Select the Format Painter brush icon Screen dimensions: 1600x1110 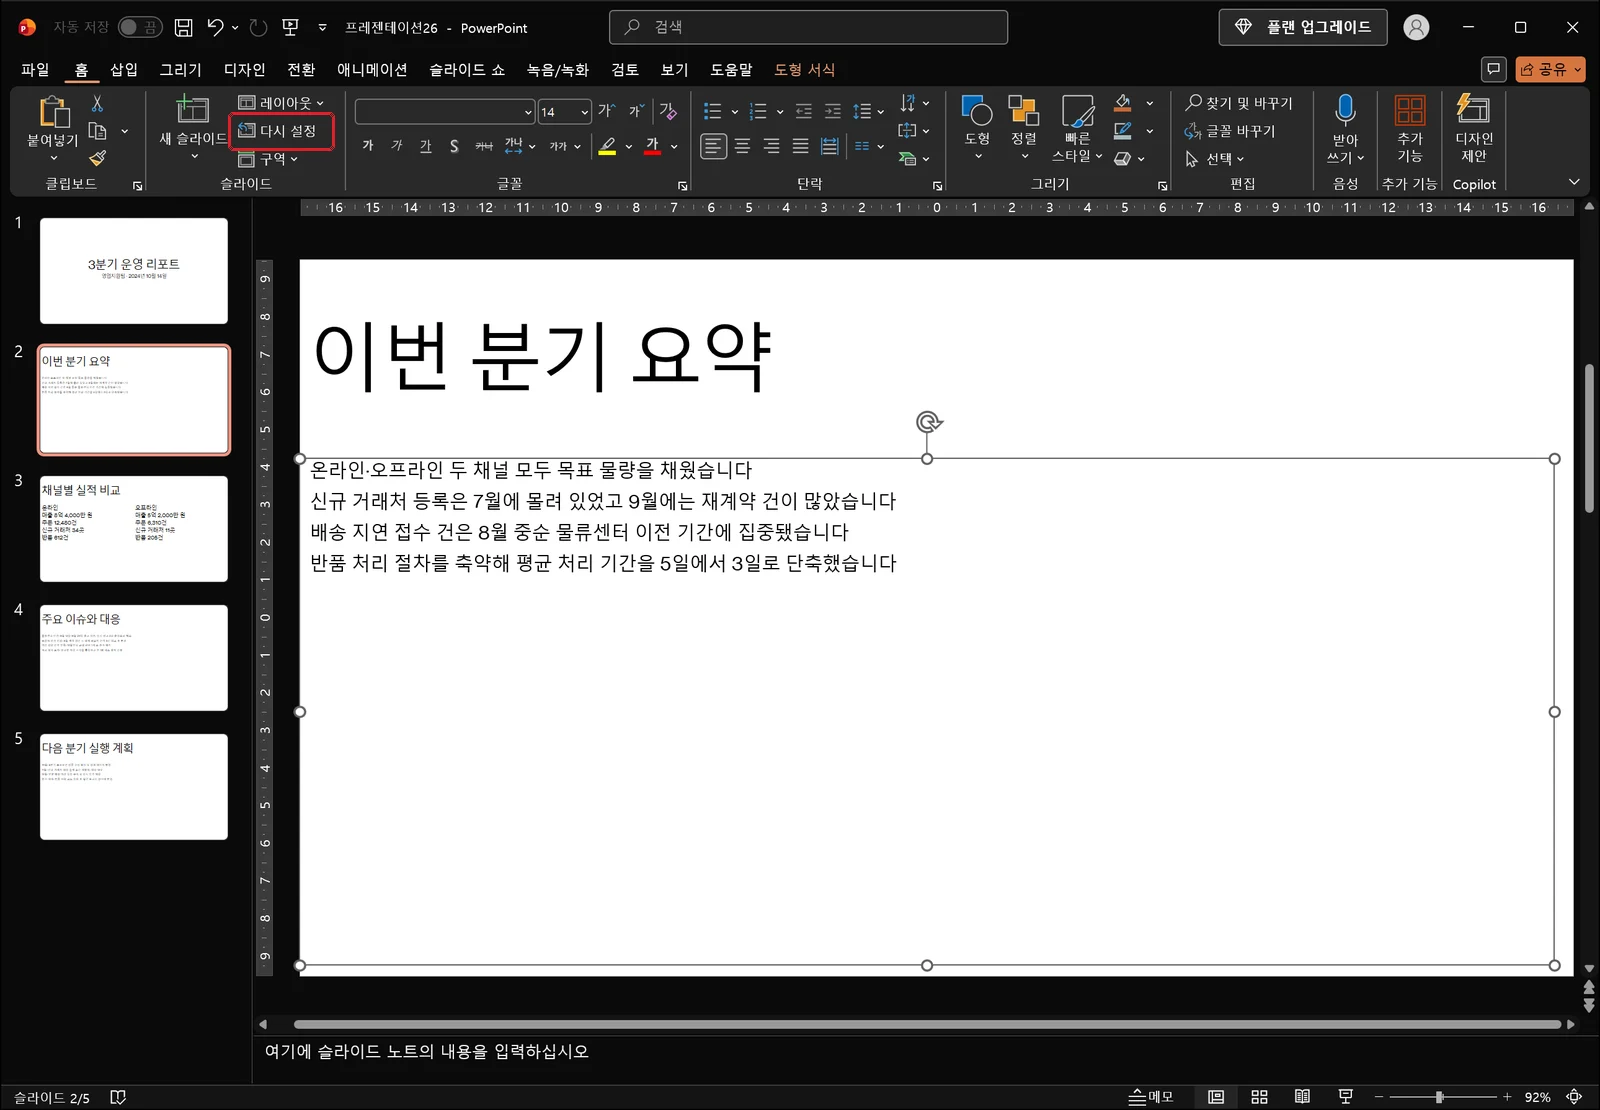tap(97, 158)
